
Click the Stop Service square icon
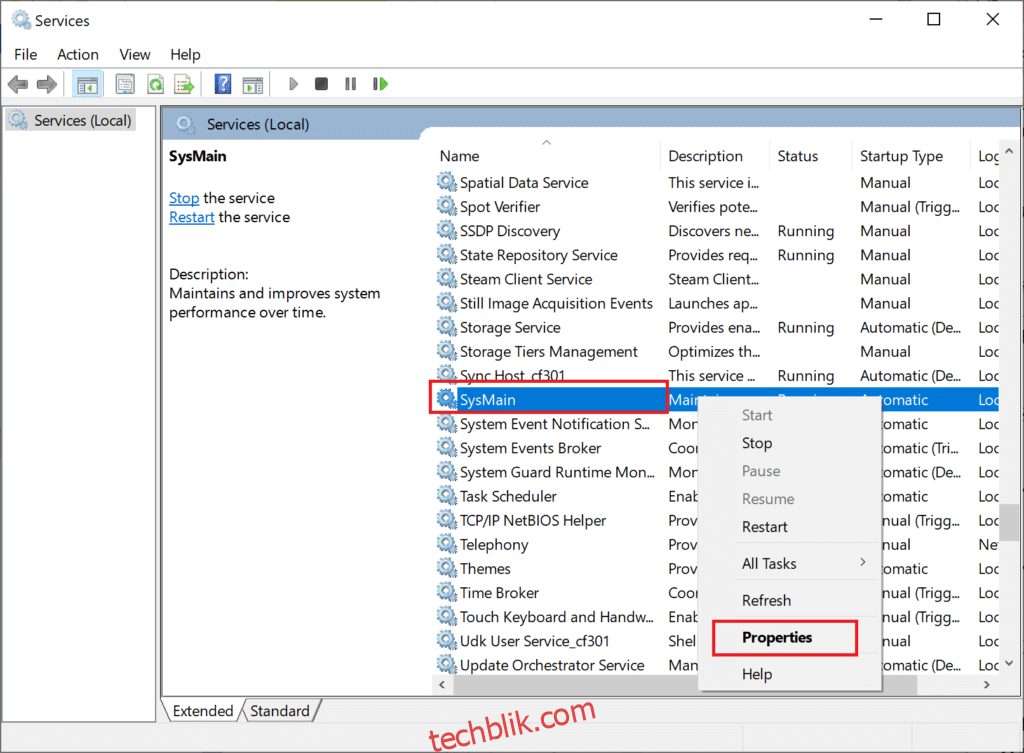[x=321, y=84]
